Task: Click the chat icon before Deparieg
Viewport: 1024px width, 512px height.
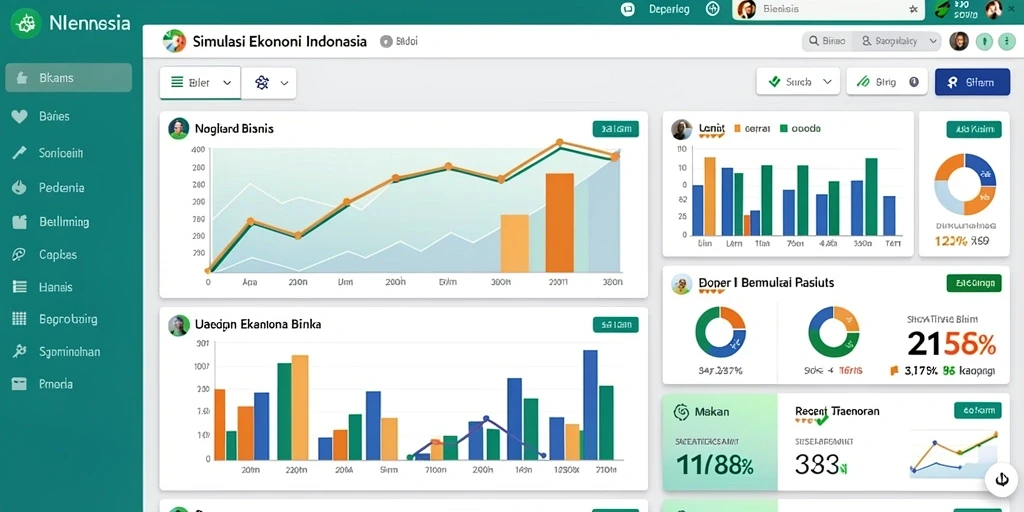Action: [x=628, y=9]
